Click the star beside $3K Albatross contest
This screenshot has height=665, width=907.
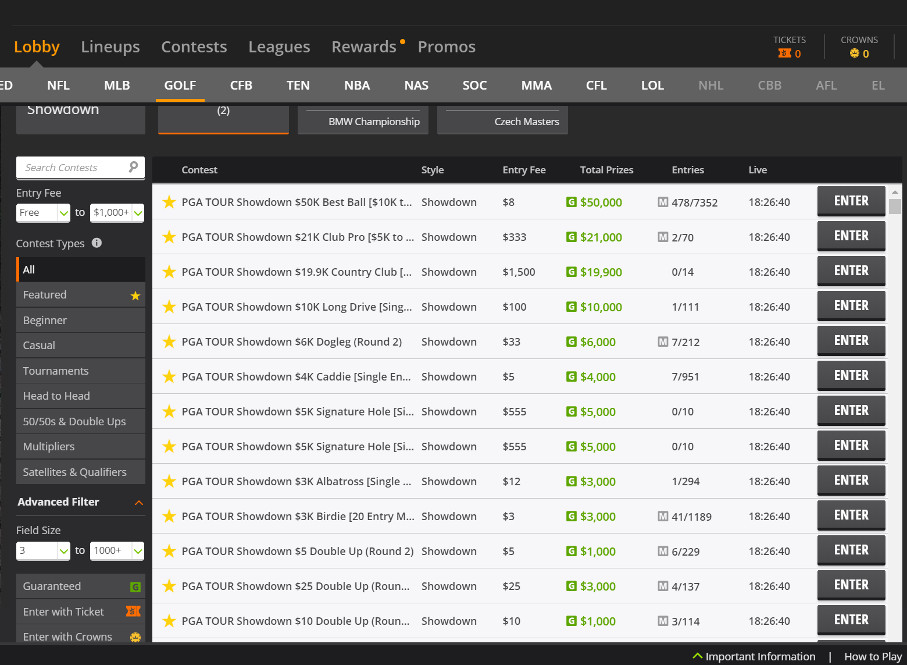(x=169, y=481)
